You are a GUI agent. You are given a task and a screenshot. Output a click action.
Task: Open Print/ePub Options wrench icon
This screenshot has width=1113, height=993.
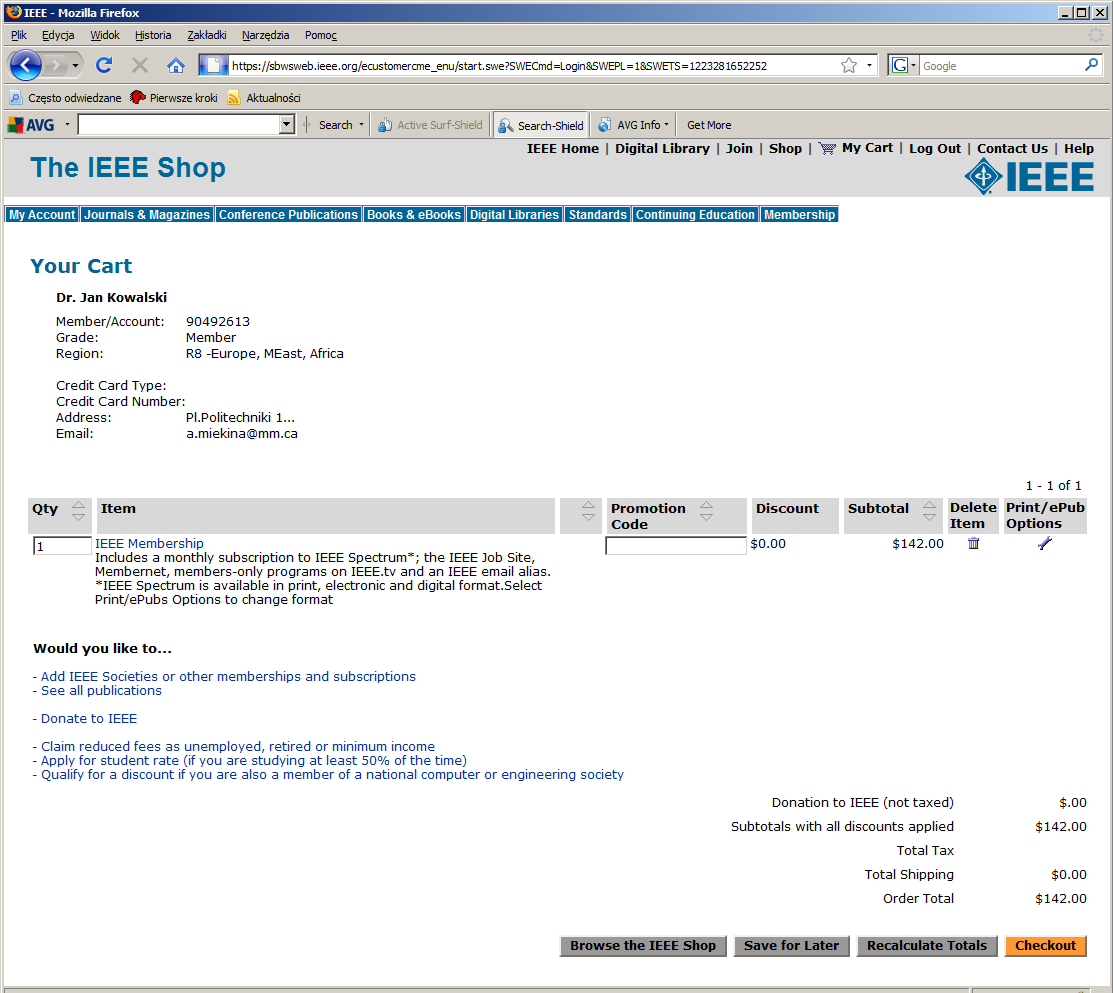pos(1044,543)
